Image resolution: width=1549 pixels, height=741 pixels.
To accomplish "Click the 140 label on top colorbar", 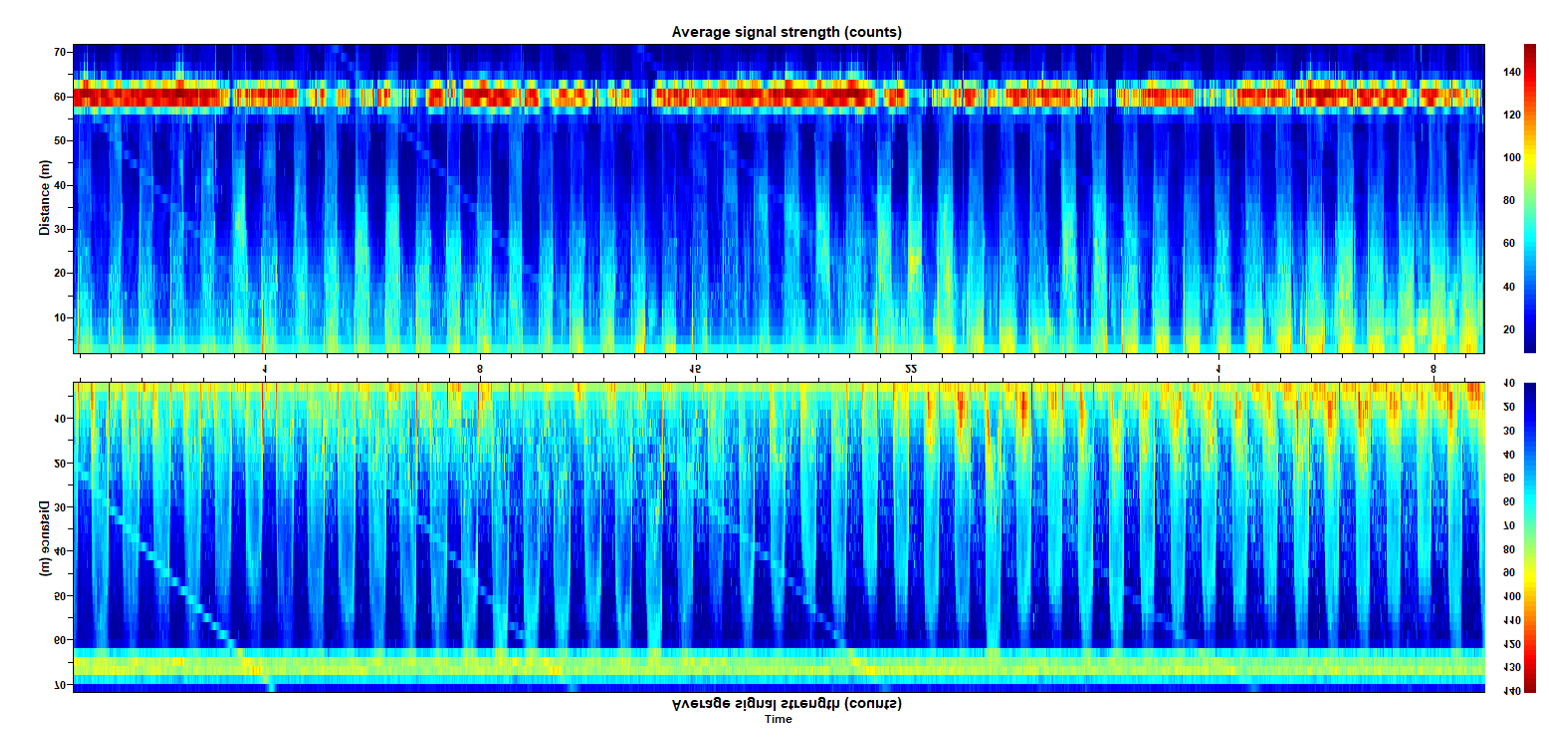I will pyautogui.click(x=1511, y=72).
